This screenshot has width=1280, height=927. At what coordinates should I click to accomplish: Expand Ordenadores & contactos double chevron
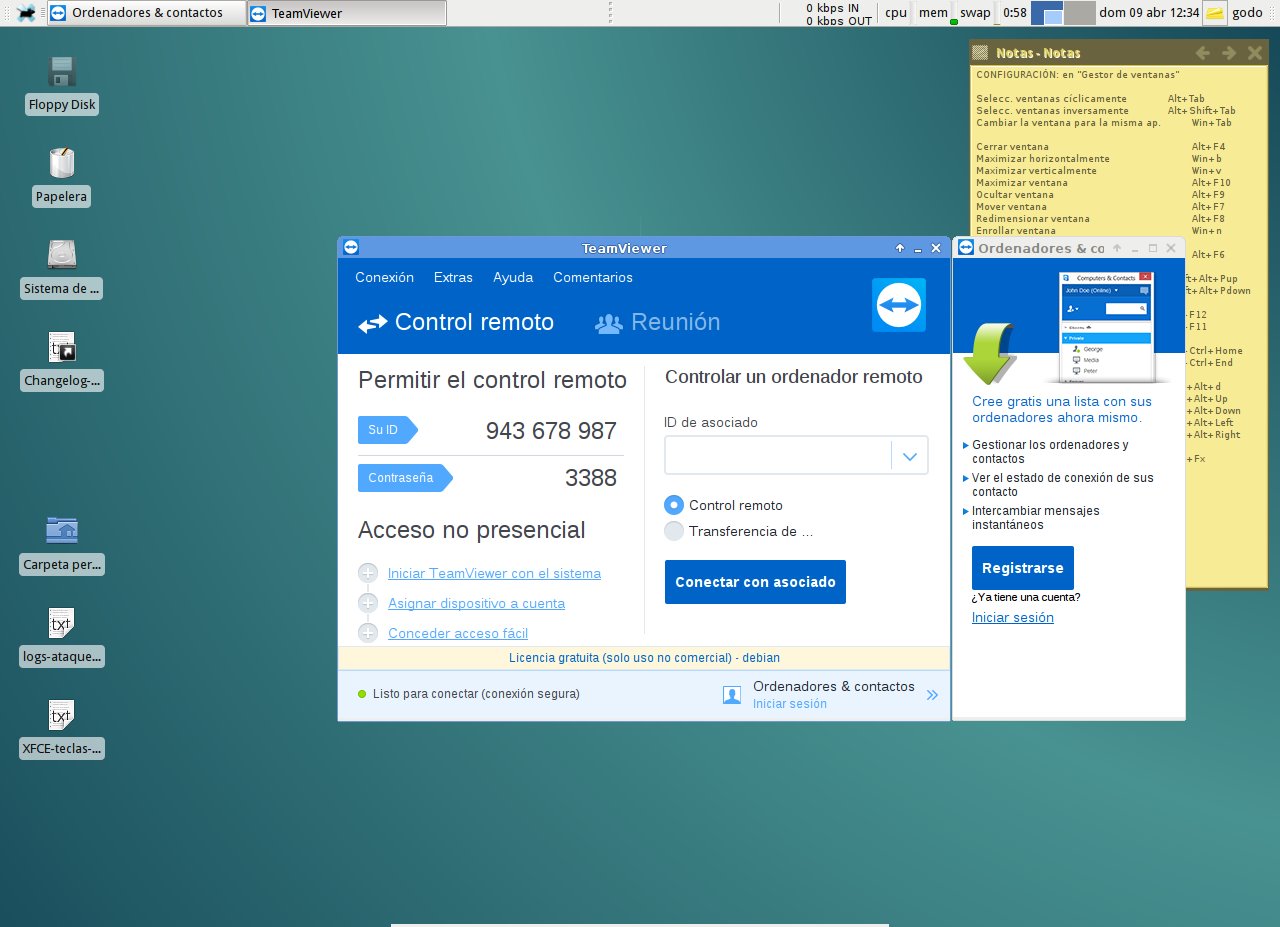(932, 695)
